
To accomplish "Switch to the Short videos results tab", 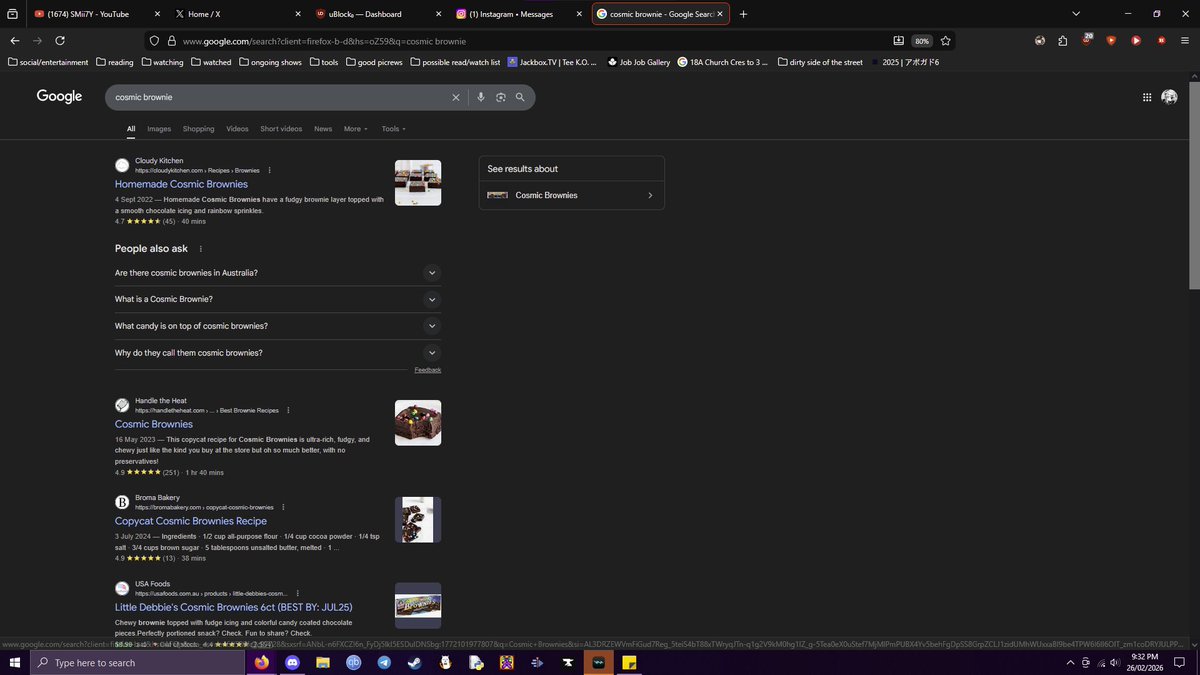I will [281, 129].
